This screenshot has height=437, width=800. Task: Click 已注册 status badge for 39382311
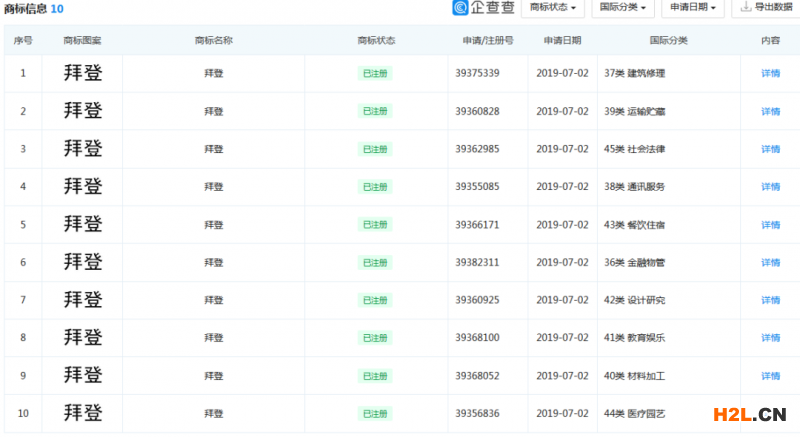coord(375,263)
